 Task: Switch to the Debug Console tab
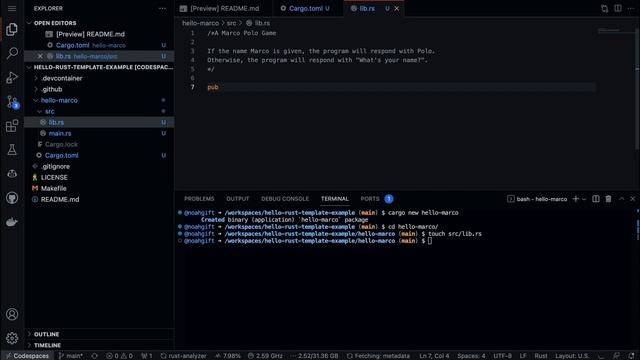click(285, 199)
